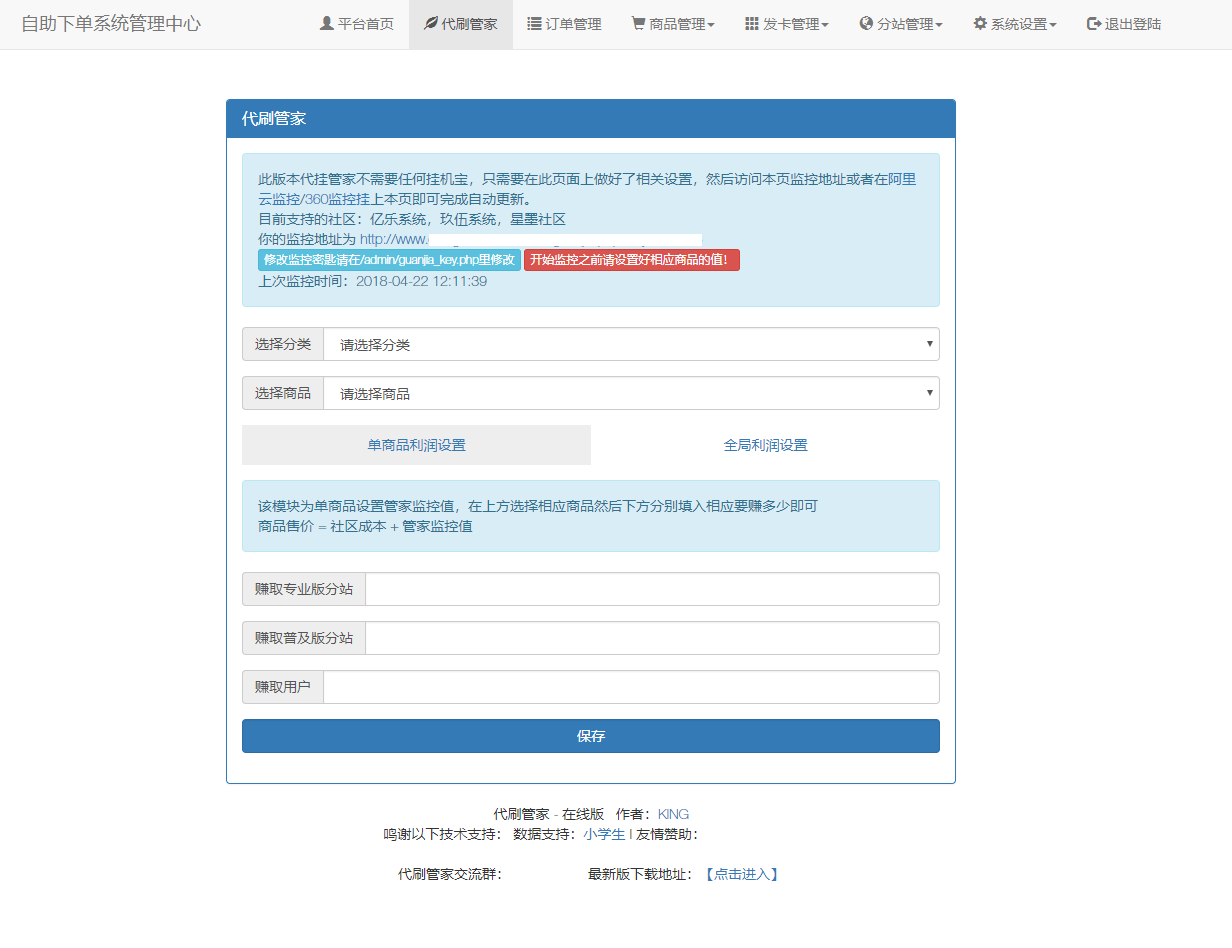
Task: Select the 单商品利润设置 tab
Action: point(416,444)
